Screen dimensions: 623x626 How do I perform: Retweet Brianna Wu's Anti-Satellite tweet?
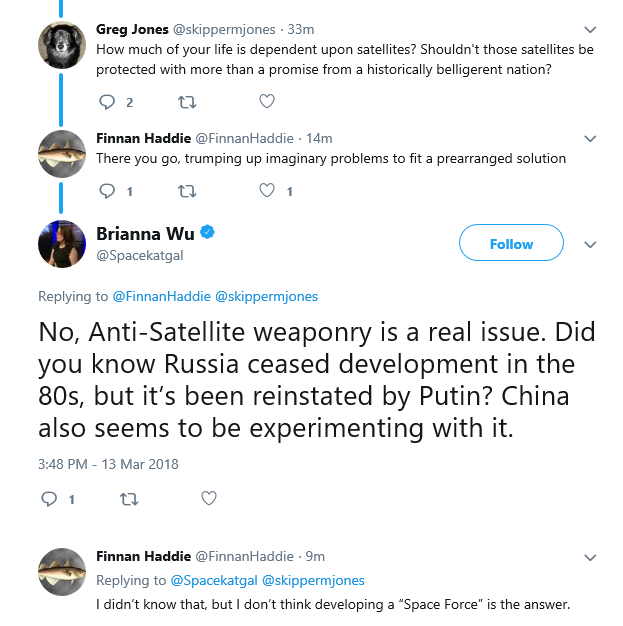129,499
